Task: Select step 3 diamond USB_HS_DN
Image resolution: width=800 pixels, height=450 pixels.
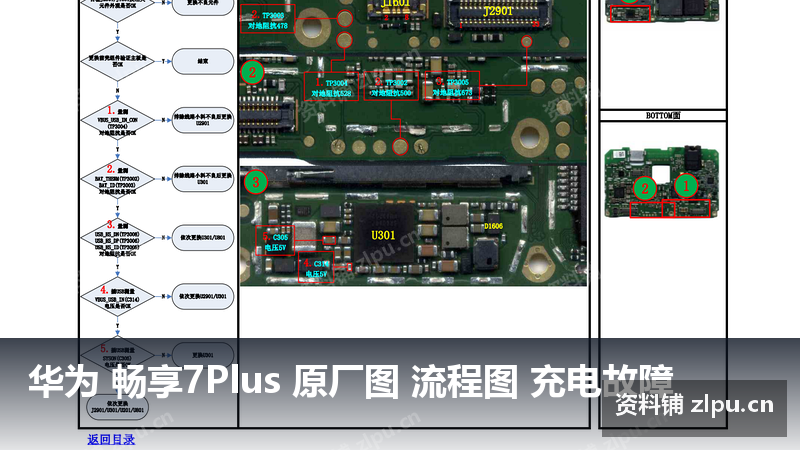Action: (117, 238)
